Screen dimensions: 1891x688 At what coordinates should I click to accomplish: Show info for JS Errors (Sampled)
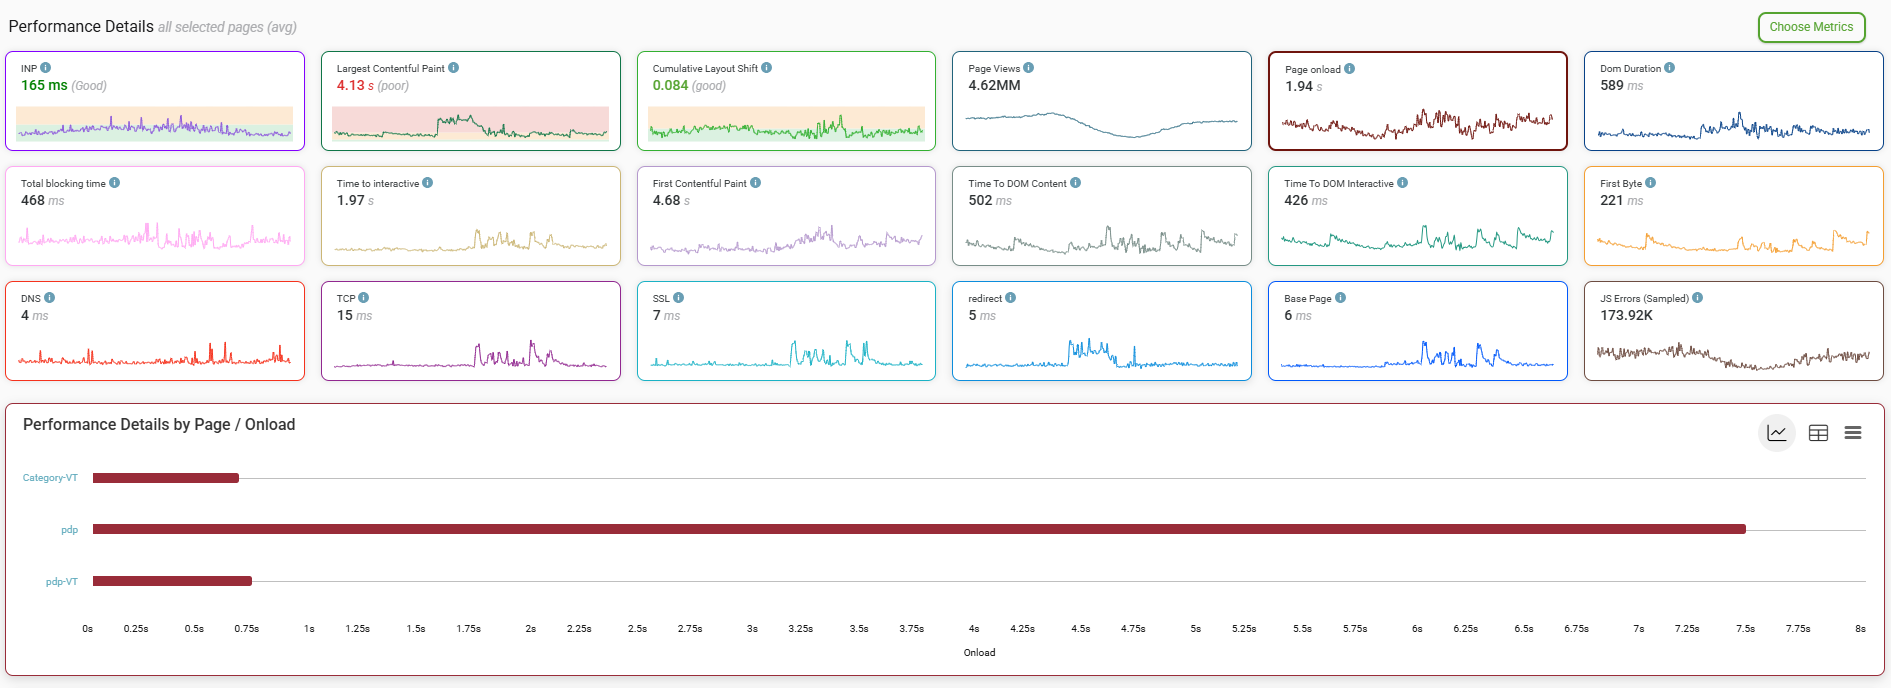click(x=1698, y=298)
